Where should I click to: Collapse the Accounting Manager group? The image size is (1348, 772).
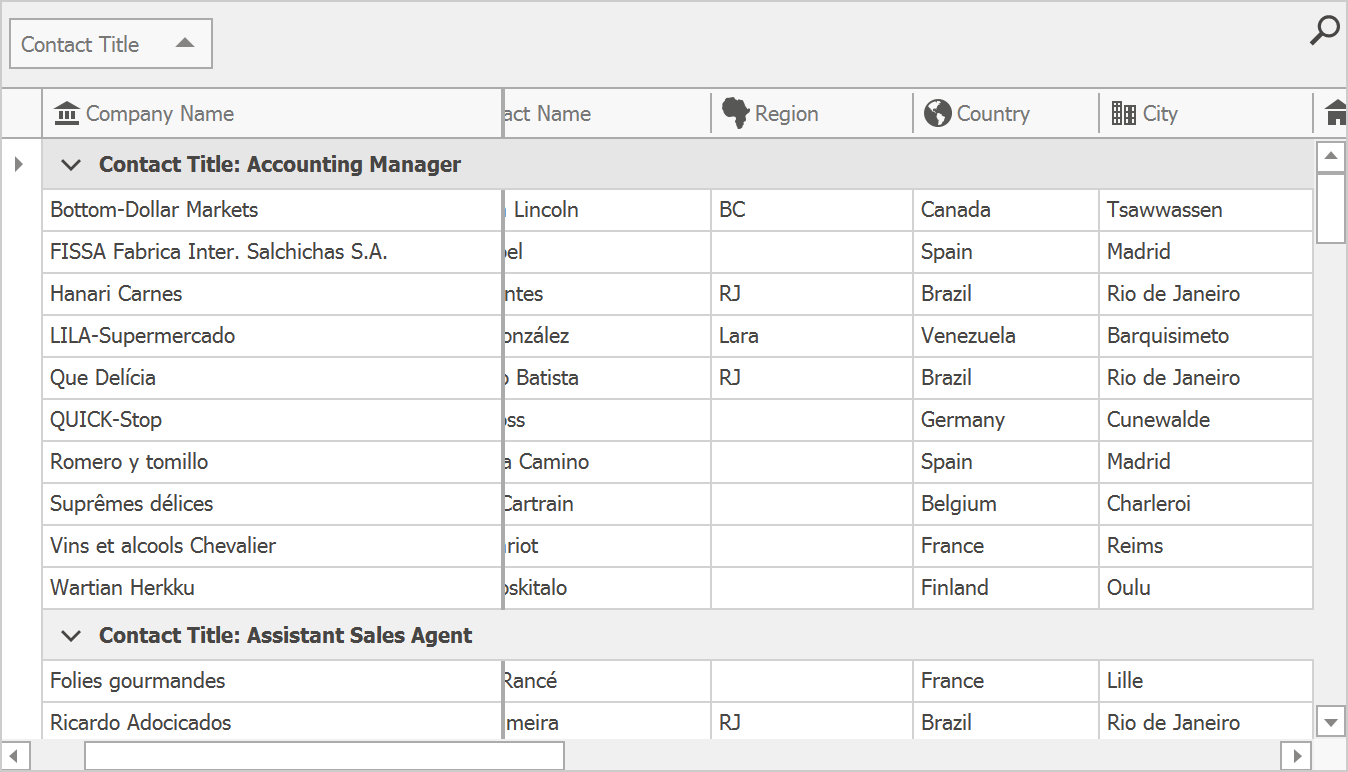tap(70, 165)
